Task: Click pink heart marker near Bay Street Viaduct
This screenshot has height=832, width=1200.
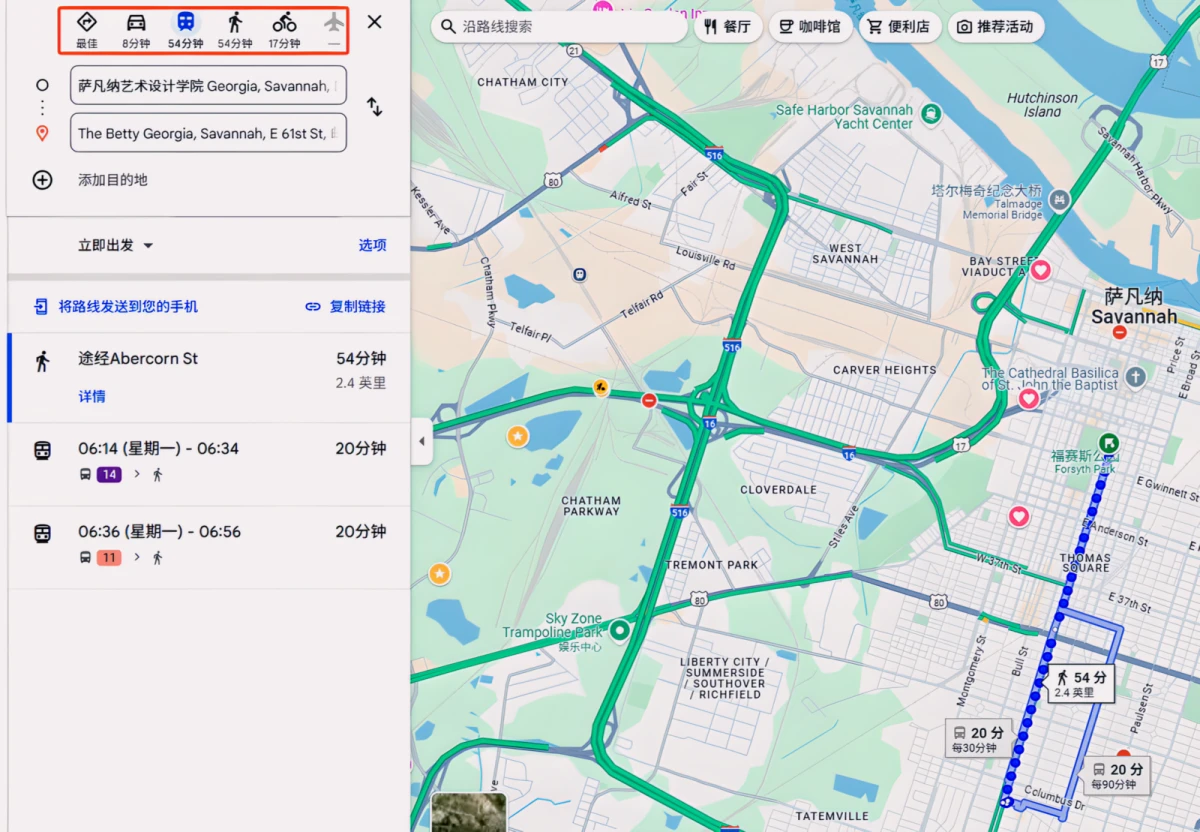Action: pos(1040,270)
